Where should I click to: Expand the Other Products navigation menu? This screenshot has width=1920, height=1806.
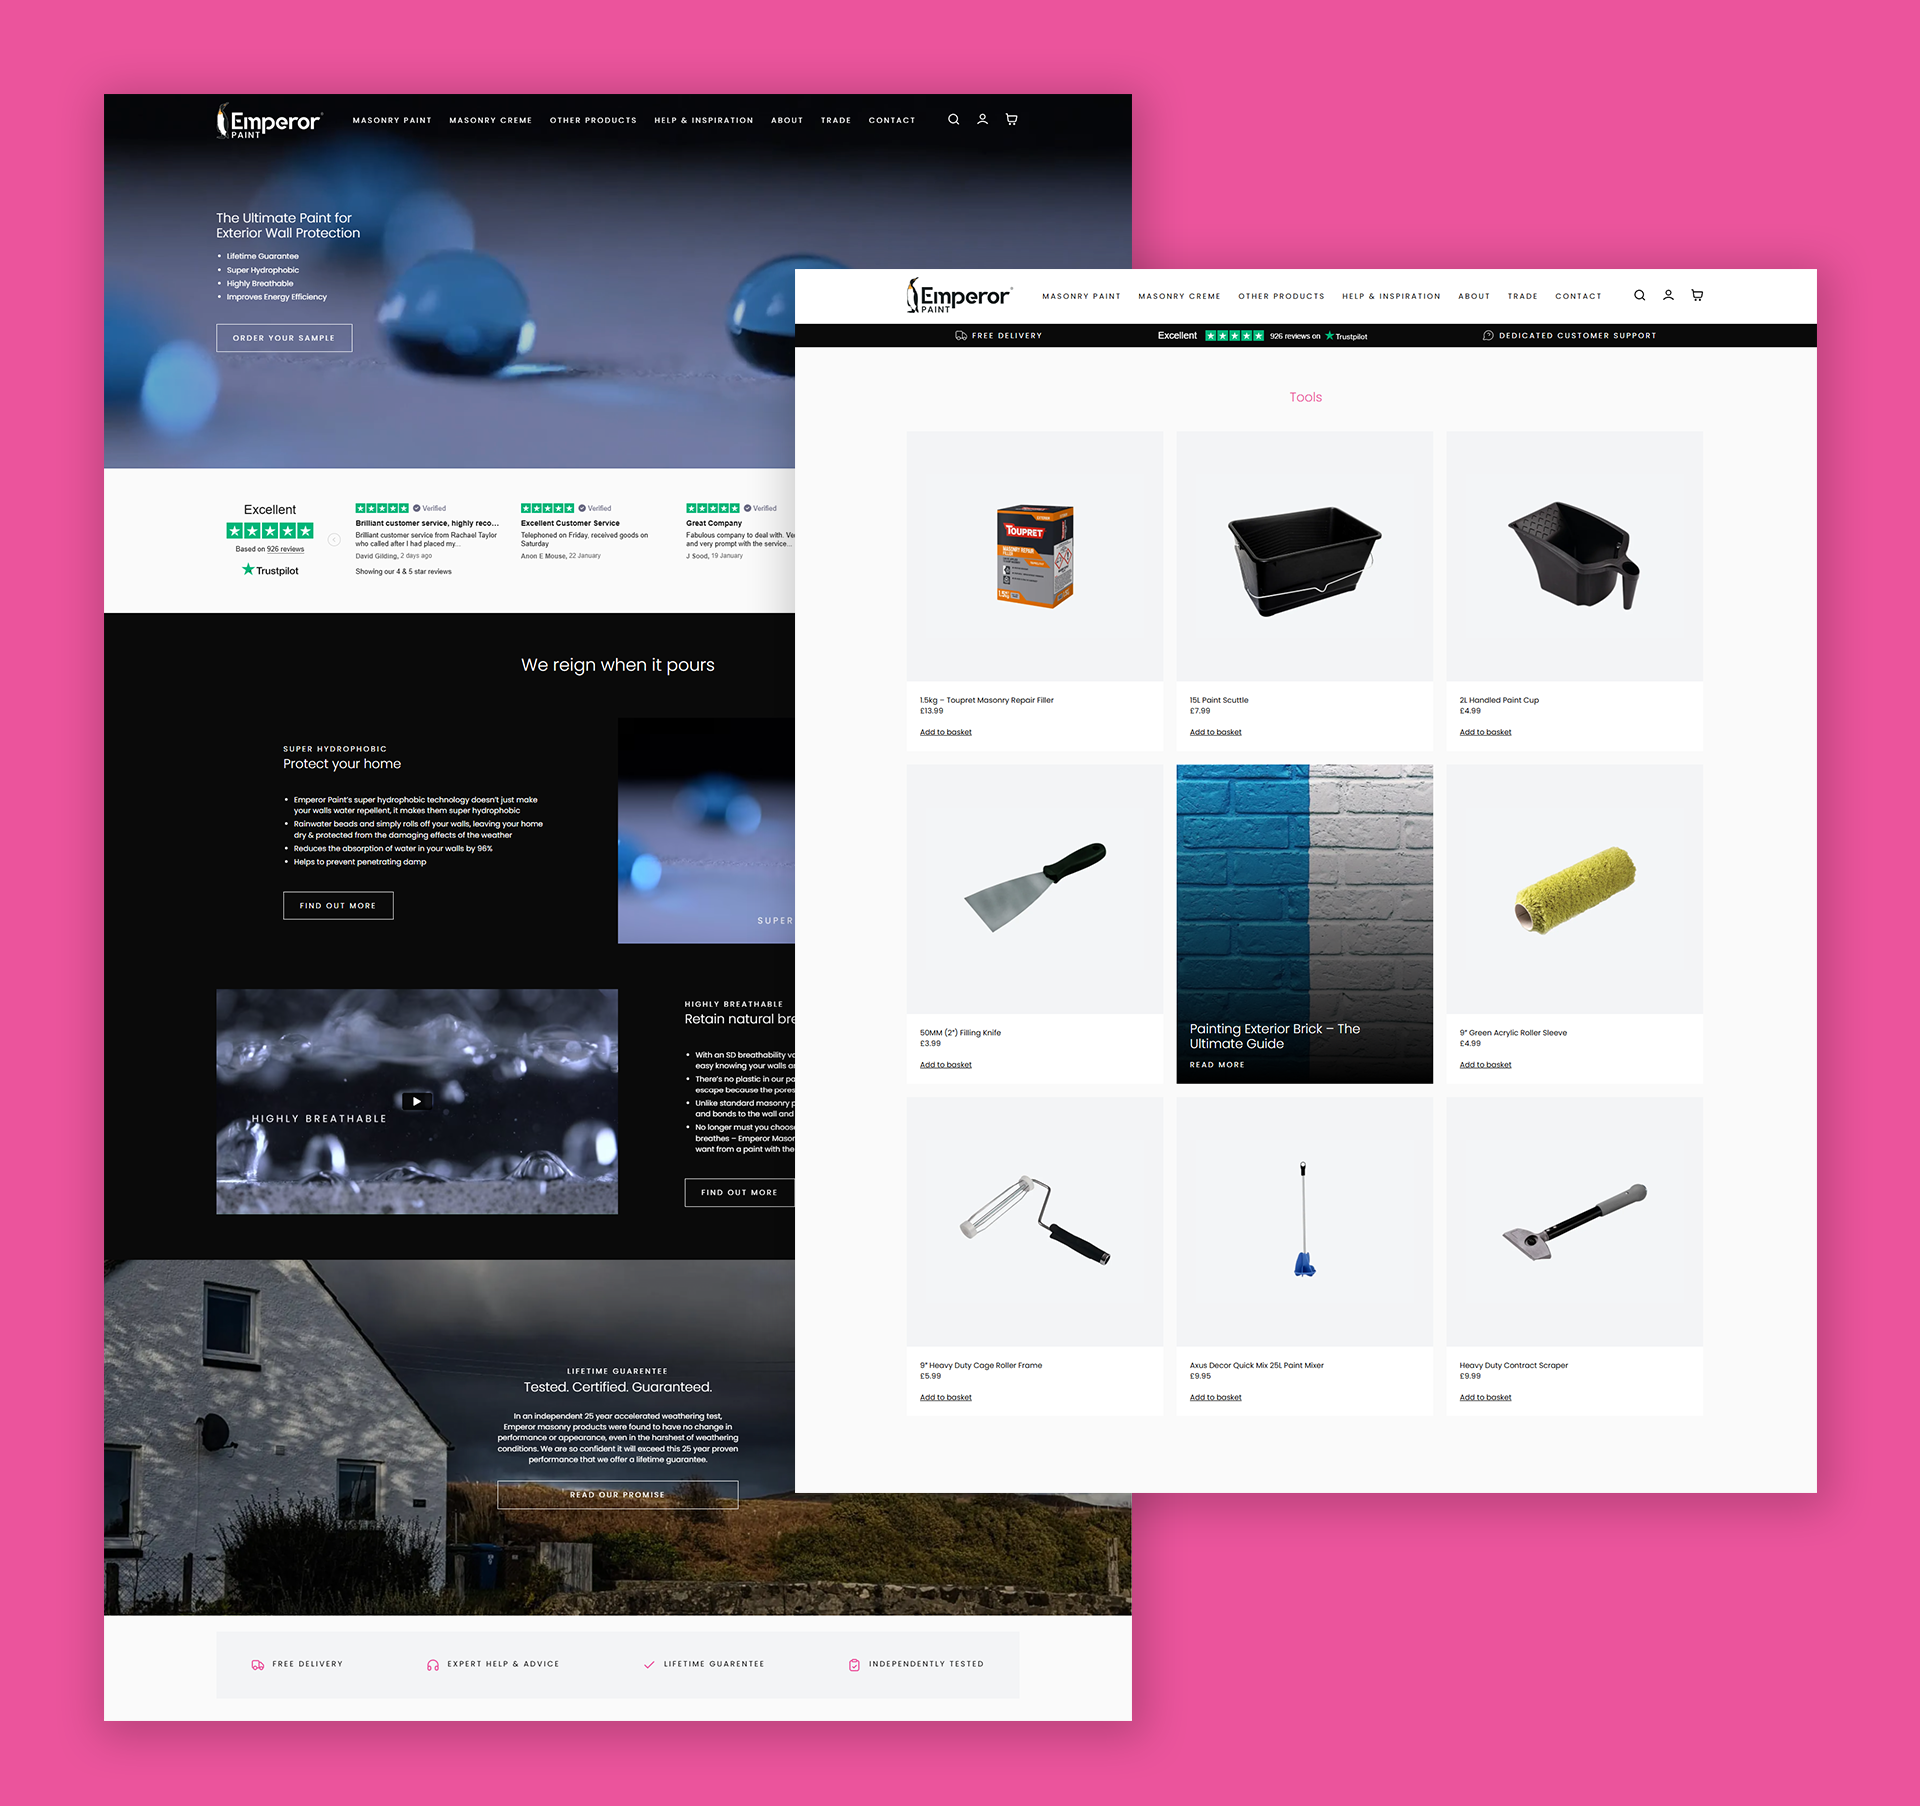(x=1280, y=295)
